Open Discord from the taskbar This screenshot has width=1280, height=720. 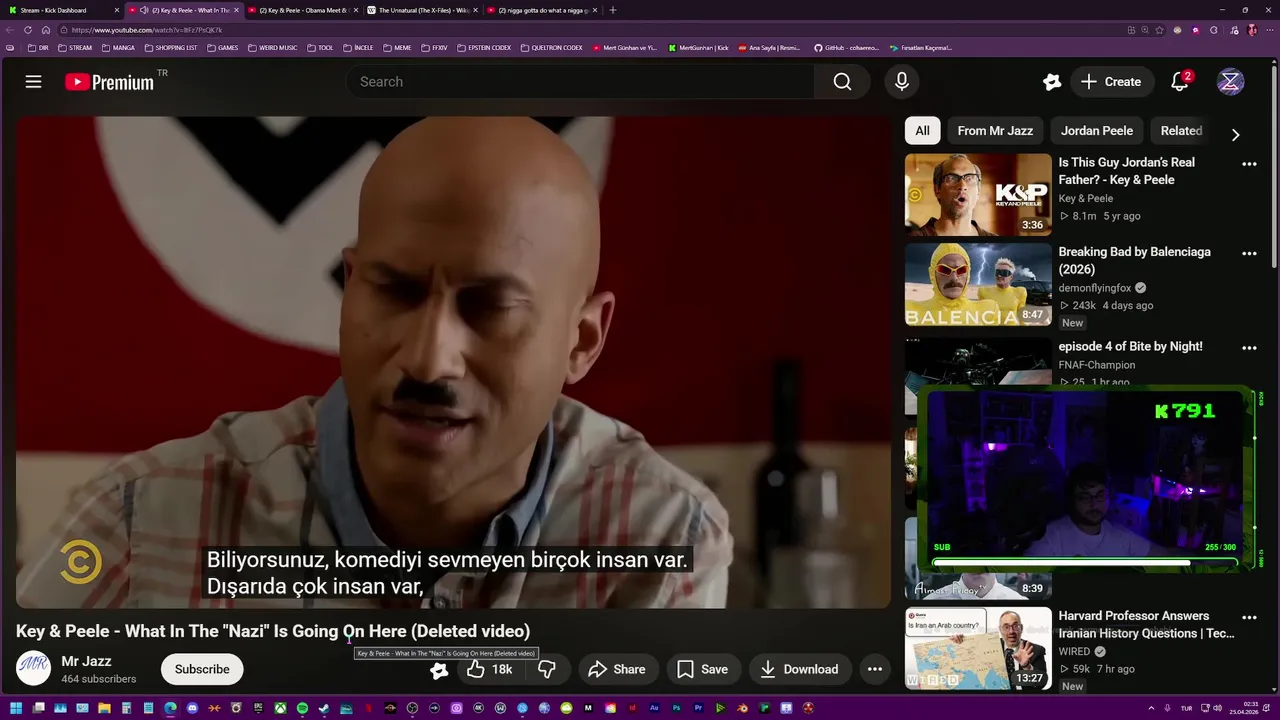tap(192, 709)
